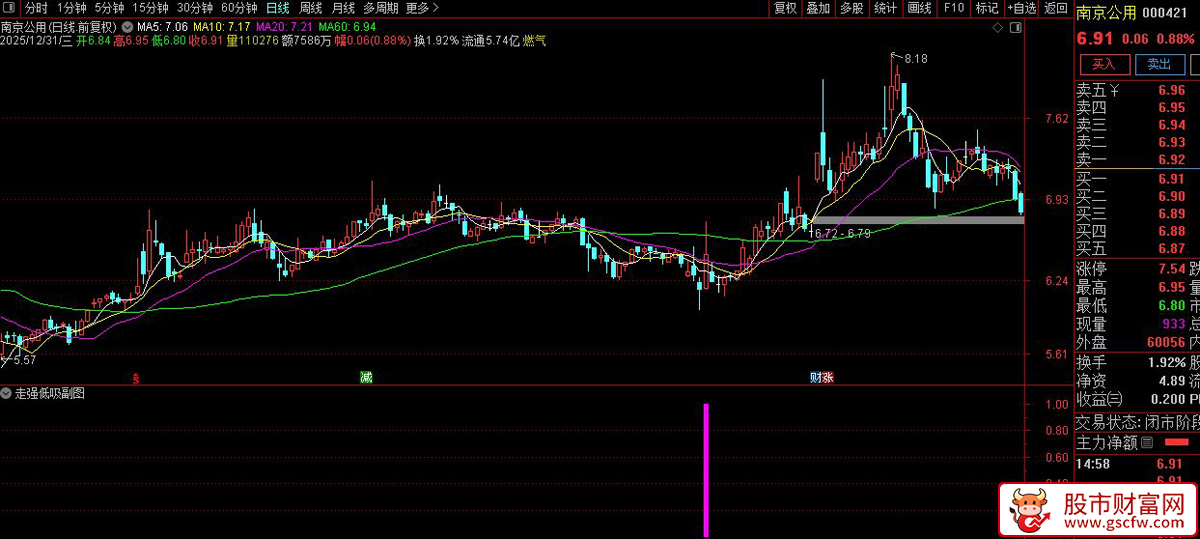Open F10 company information
1200x539 pixels.
pyautogui.click(x=953, y=8)
